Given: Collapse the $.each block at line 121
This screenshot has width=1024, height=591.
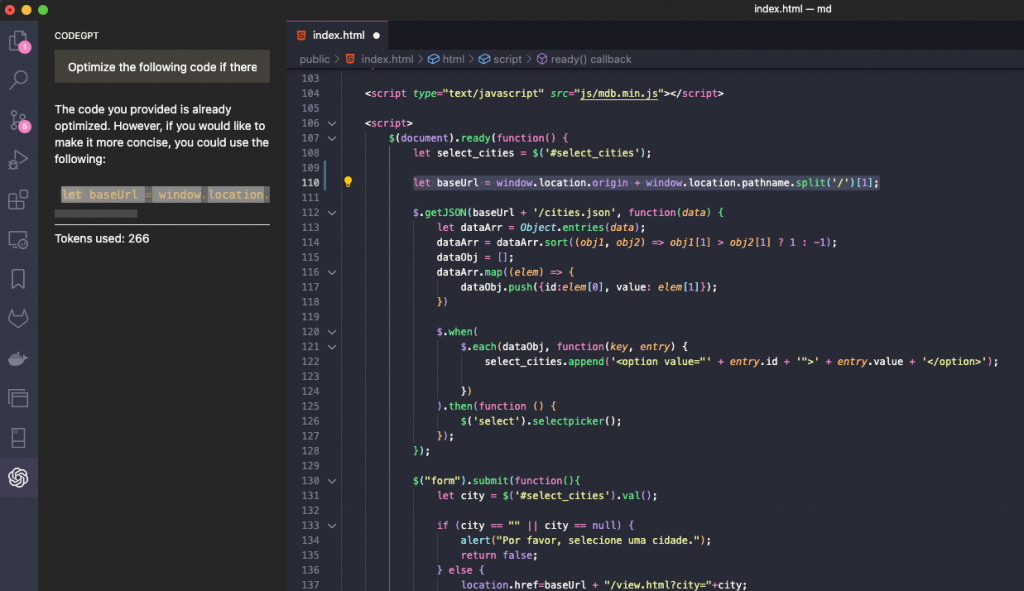Looking at the screenshot, I should click(332, 347).
